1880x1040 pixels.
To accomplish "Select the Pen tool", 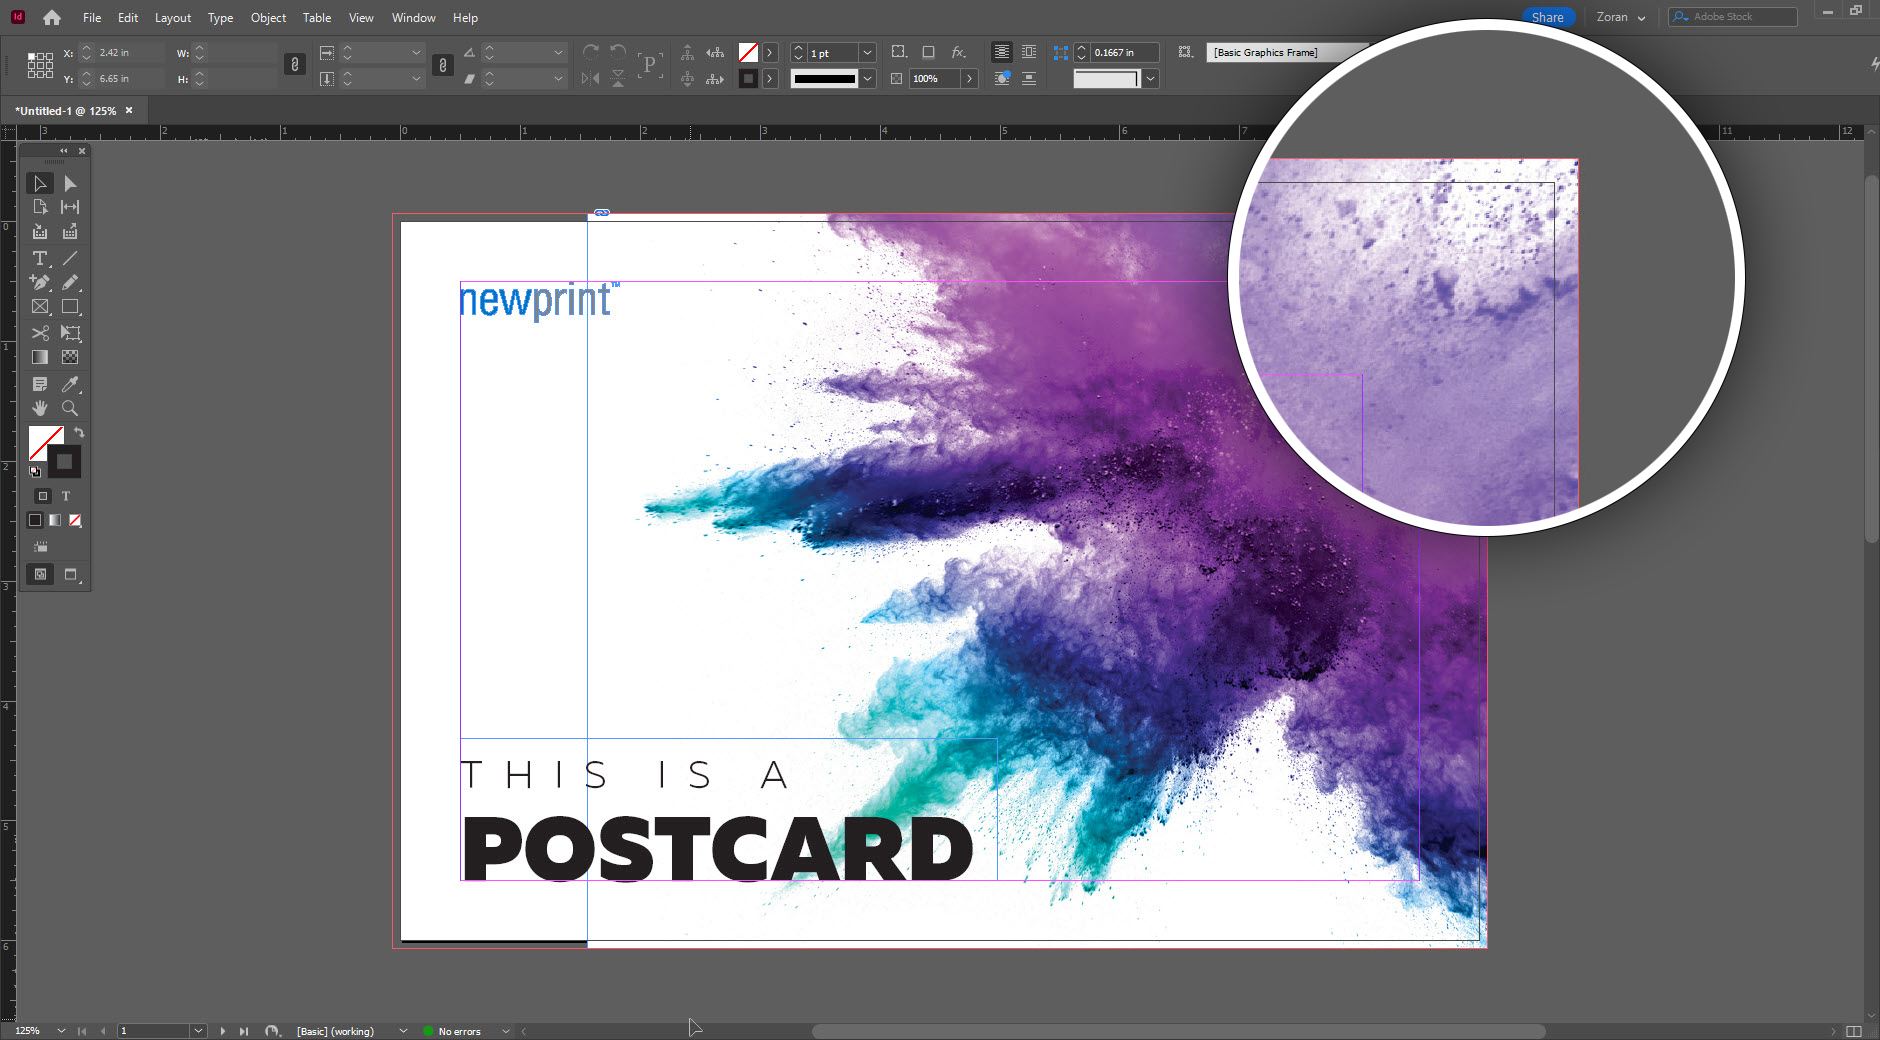I will click(x=40, y=283).
